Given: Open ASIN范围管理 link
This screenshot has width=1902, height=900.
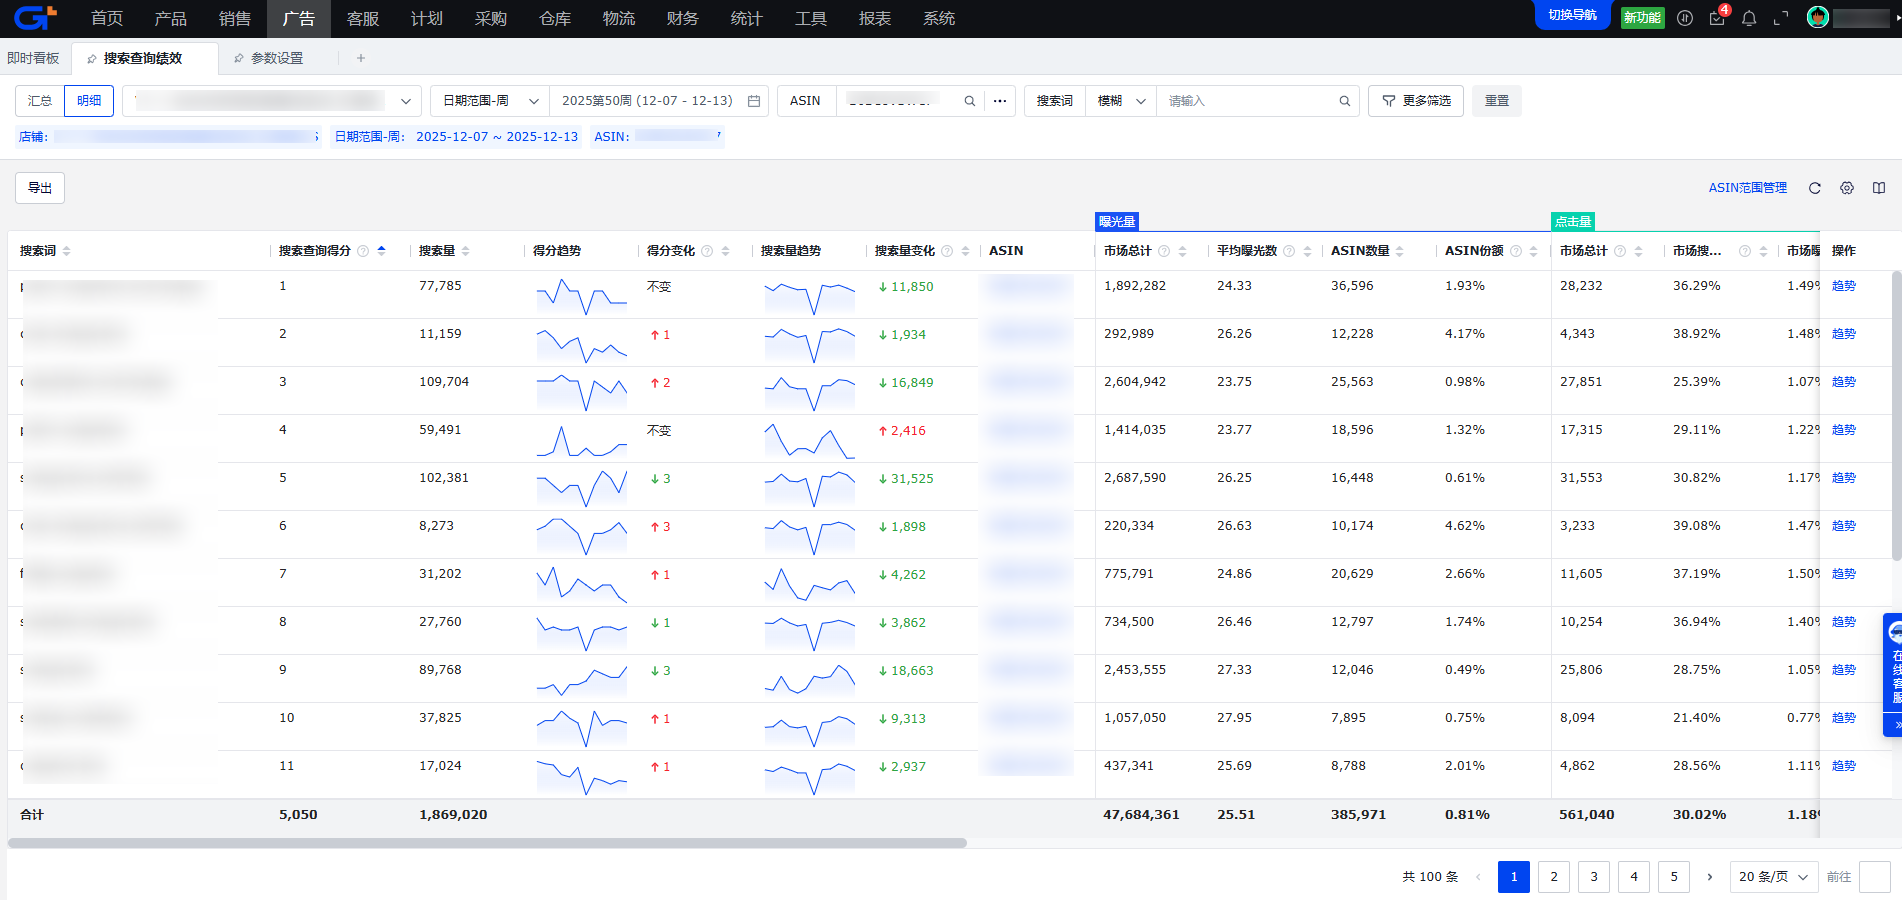Looking at the screenshot, I should 1747,188.
